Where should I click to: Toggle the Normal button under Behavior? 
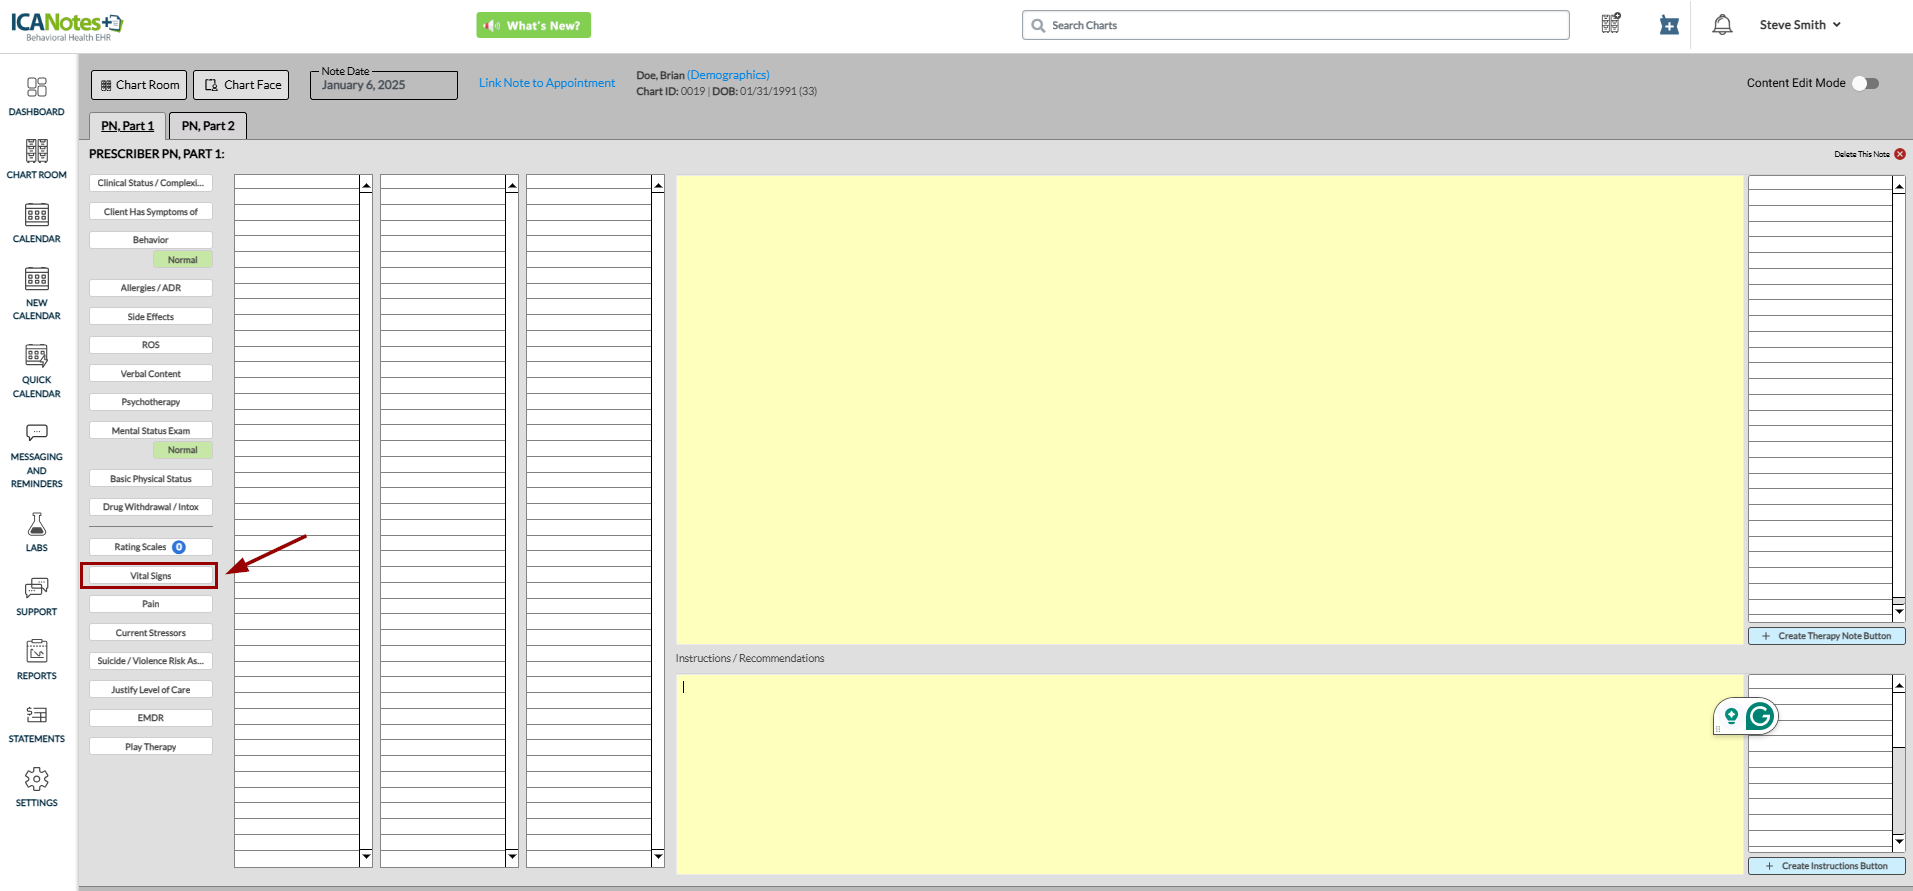pos(182,260)
